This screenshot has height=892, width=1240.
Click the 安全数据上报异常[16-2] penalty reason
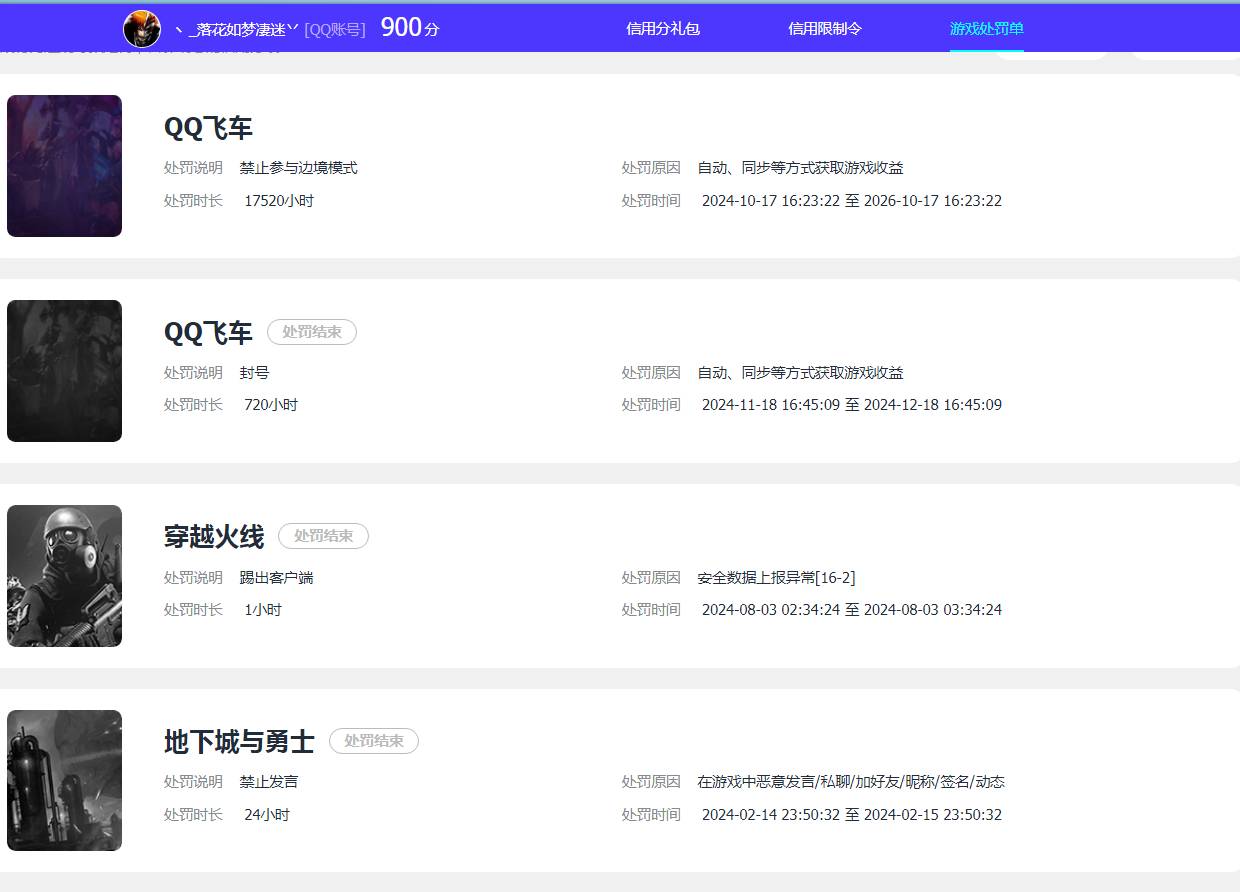click(x=776, y=578)
